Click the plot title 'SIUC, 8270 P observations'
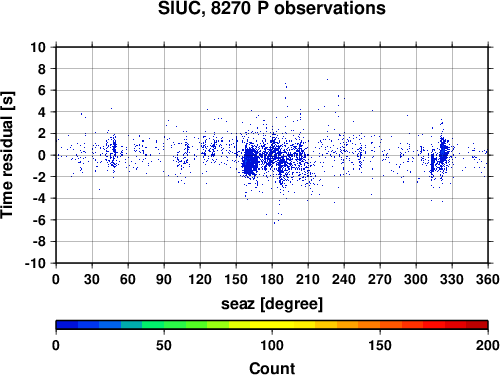This screenshot has height=375, width=500. coord(272,8)
